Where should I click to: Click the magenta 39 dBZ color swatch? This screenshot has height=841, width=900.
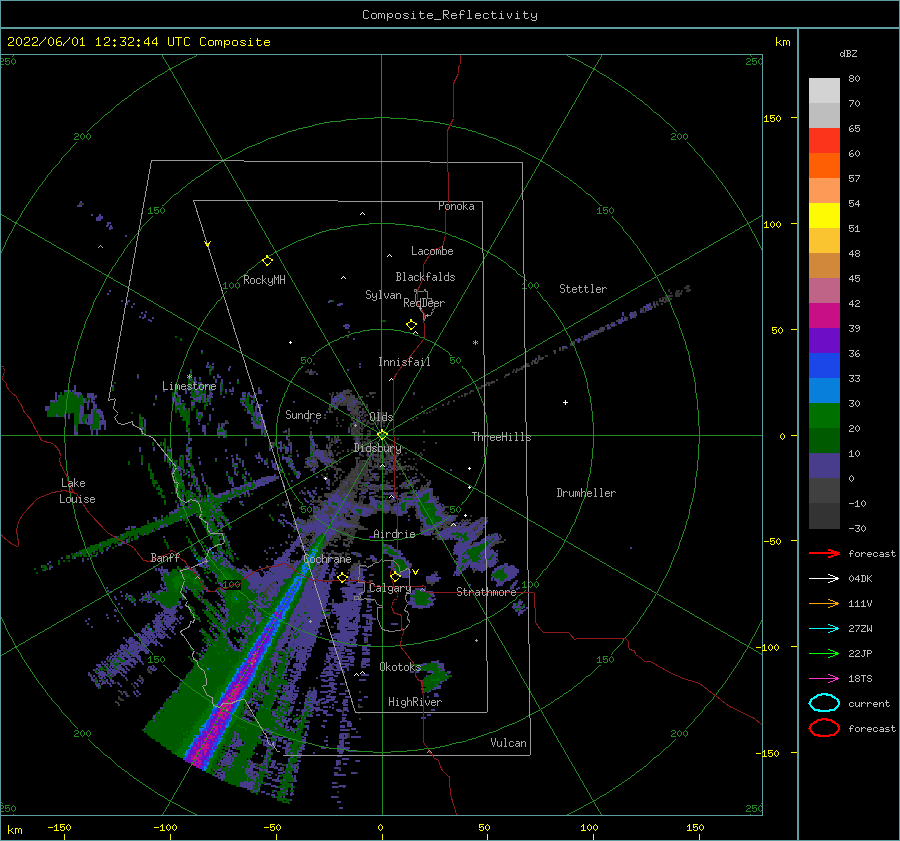824,315
